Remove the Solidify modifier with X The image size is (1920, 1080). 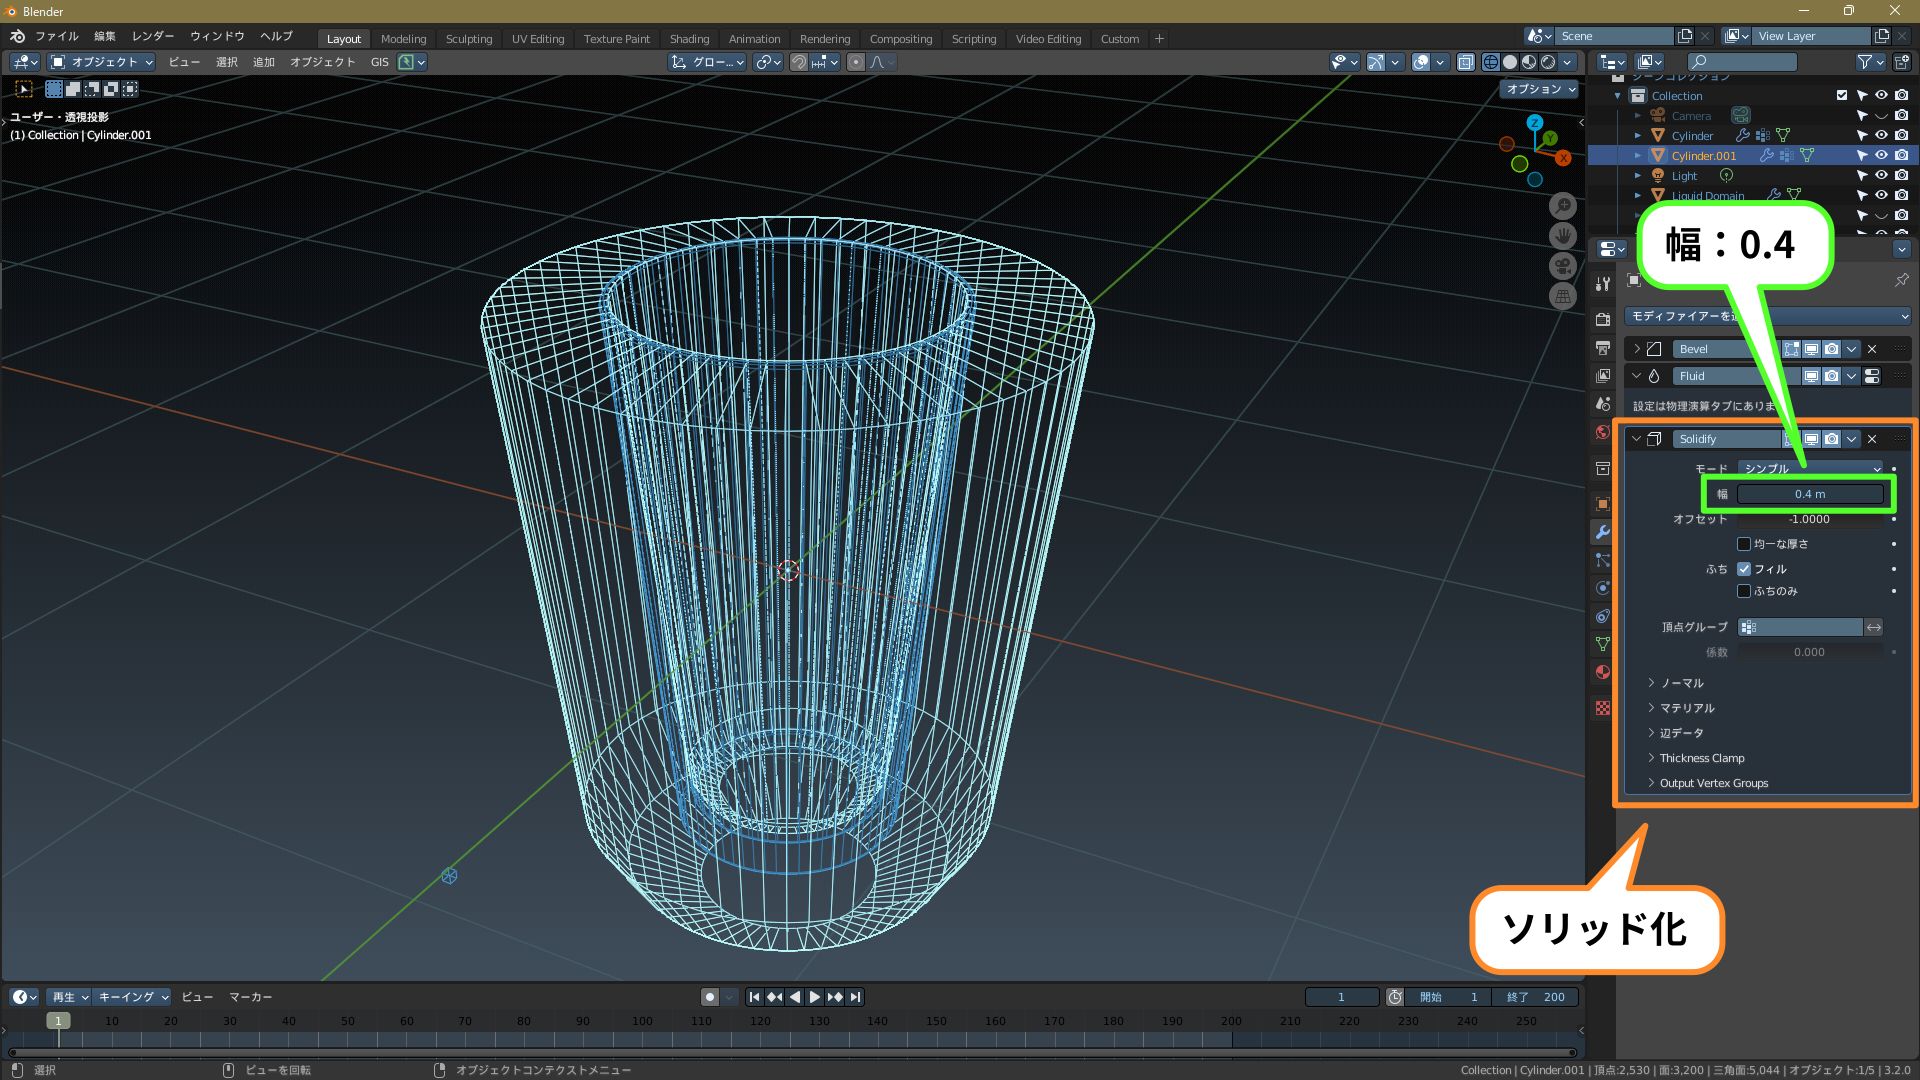[1872, 439]
